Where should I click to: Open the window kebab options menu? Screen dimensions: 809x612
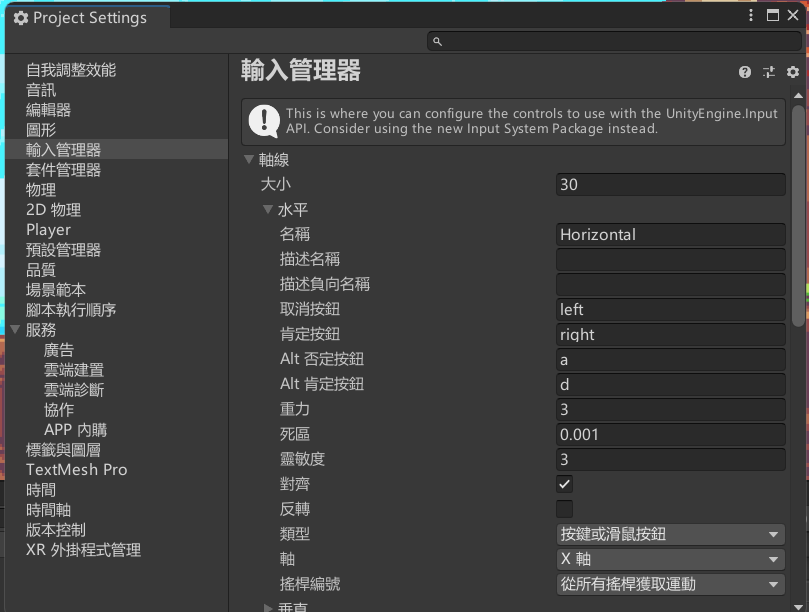(x=751, y=15)
